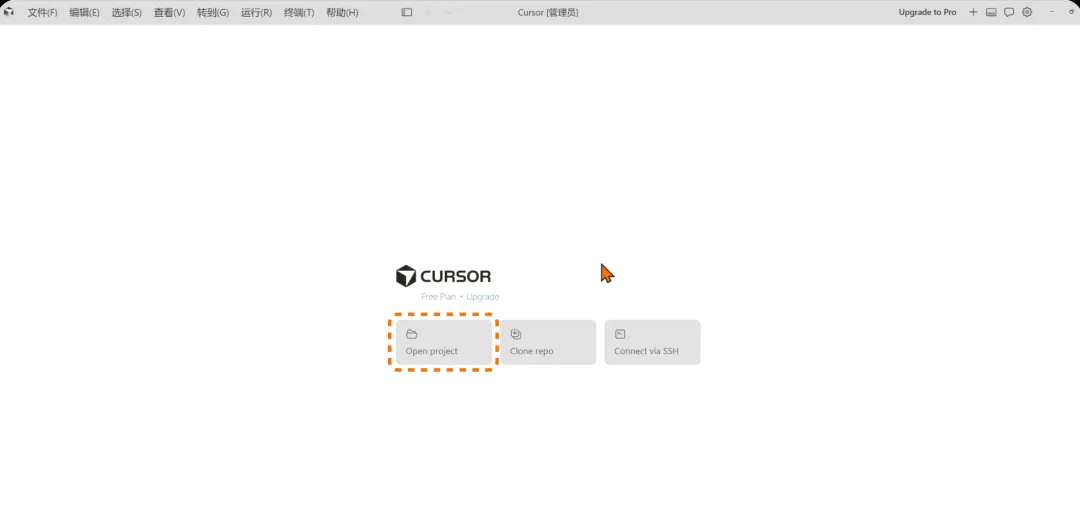Click the Cursor [管理员] window title
The width and height of the screenshot is (1080, 510).
tap(550, 12)
